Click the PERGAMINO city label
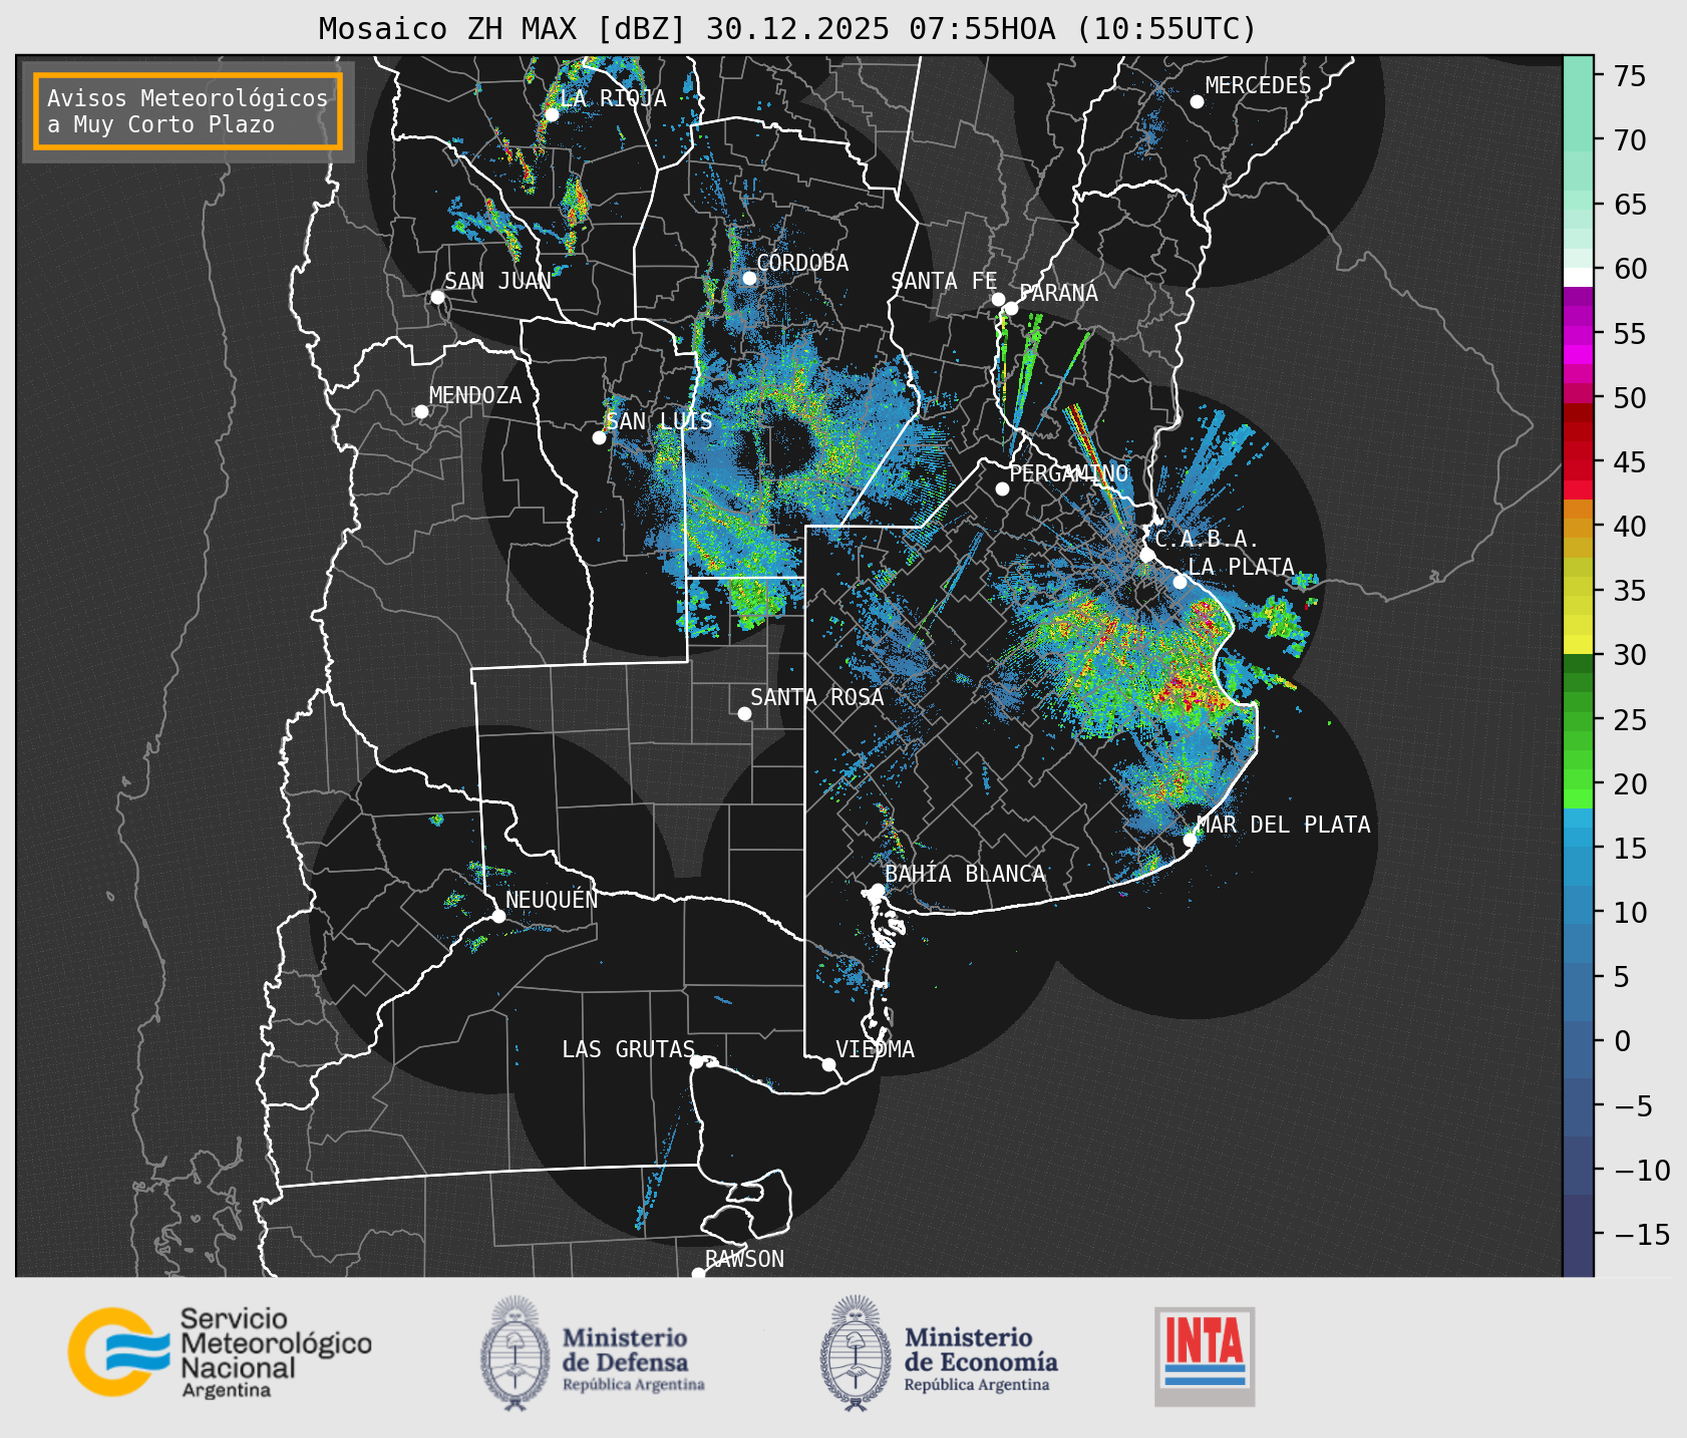The width and height of the screenshot is (1687, 1438). point(1069,473)
